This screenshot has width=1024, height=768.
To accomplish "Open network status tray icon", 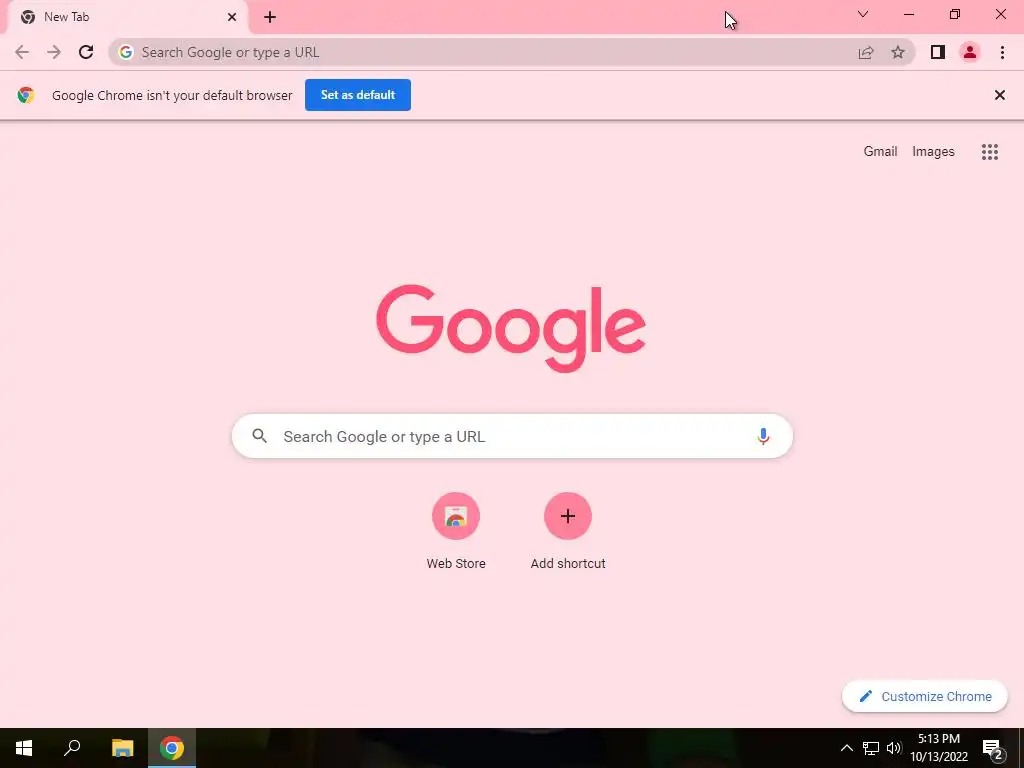I will [871, 748].
